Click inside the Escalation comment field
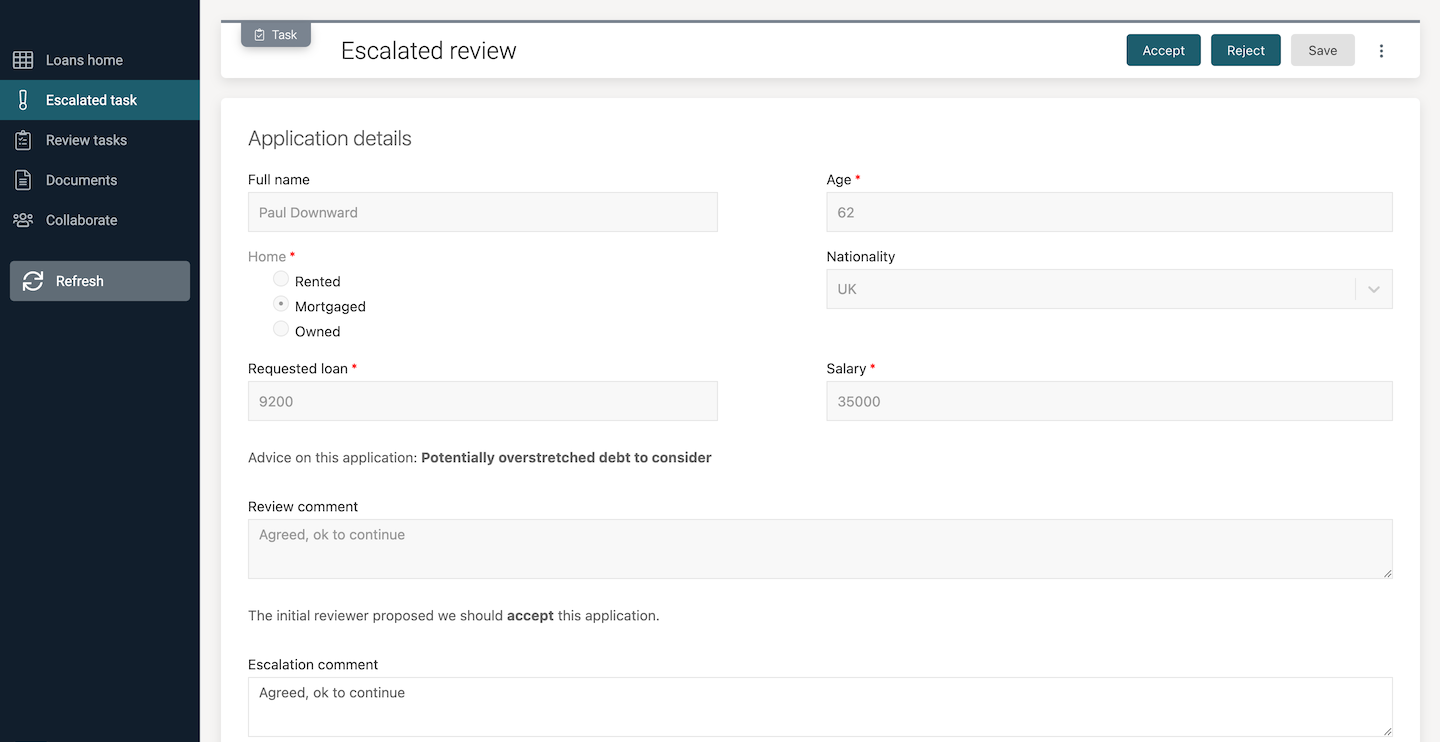Screen dimensions: 1440x742 (820, 707)
